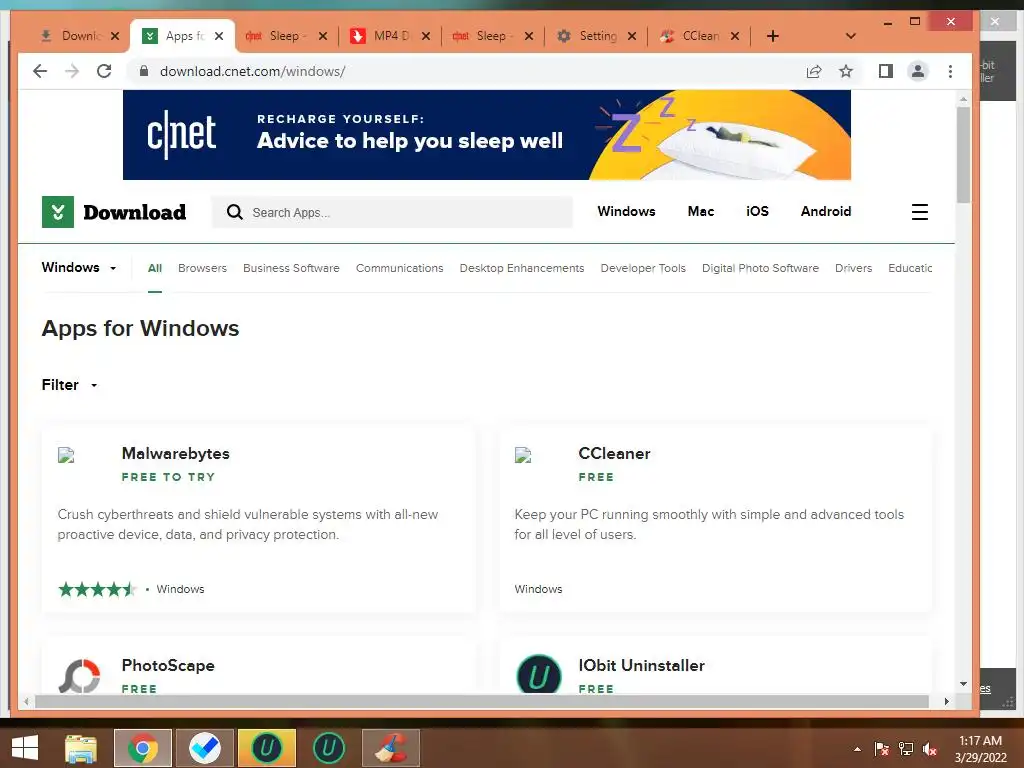Click the address bar URL
The height and width of the screenshot is (768, 1024).
click(253, 71)
